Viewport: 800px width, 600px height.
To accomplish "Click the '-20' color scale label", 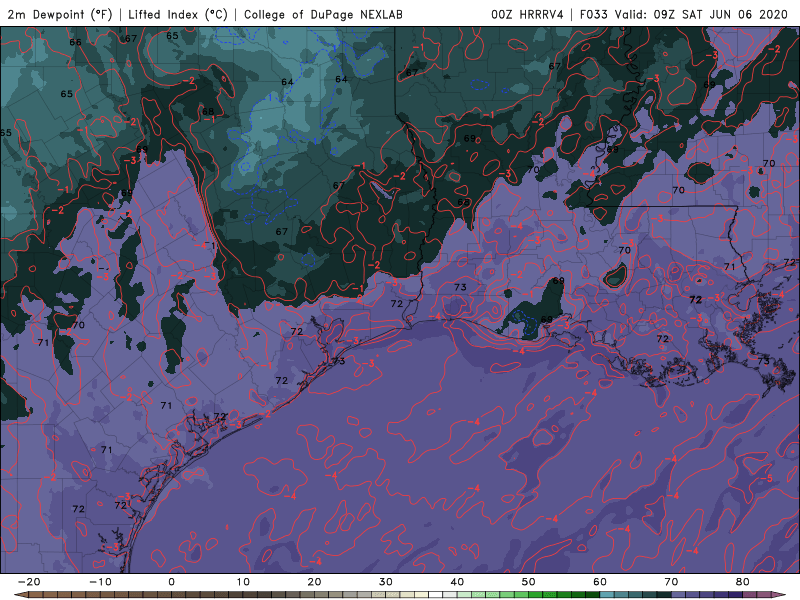I will click(29, 582).
